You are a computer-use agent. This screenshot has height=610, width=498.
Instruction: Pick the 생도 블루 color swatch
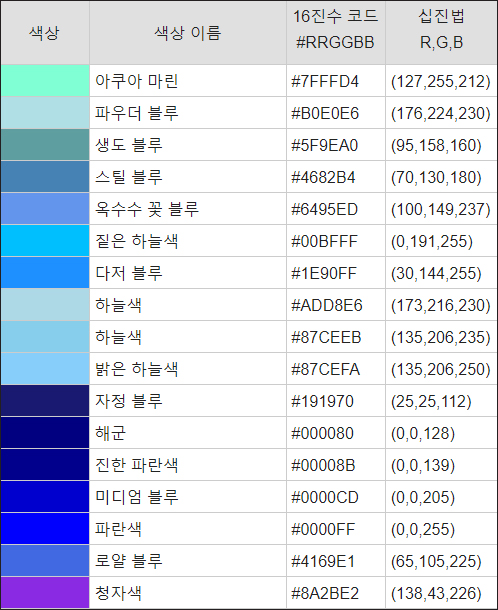[x=45, y=145]
